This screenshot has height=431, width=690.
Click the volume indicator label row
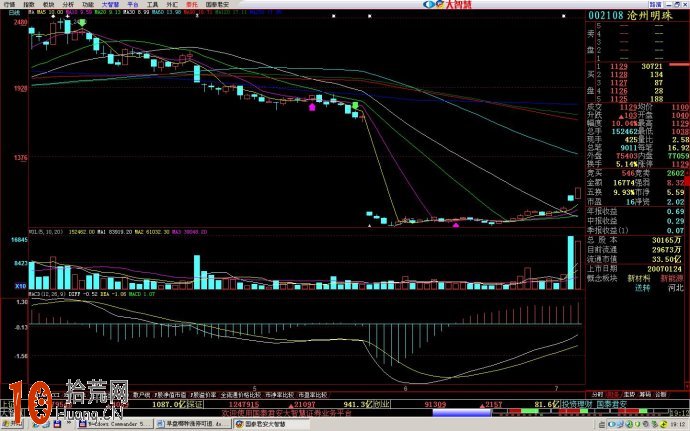[x=118, y=232]
